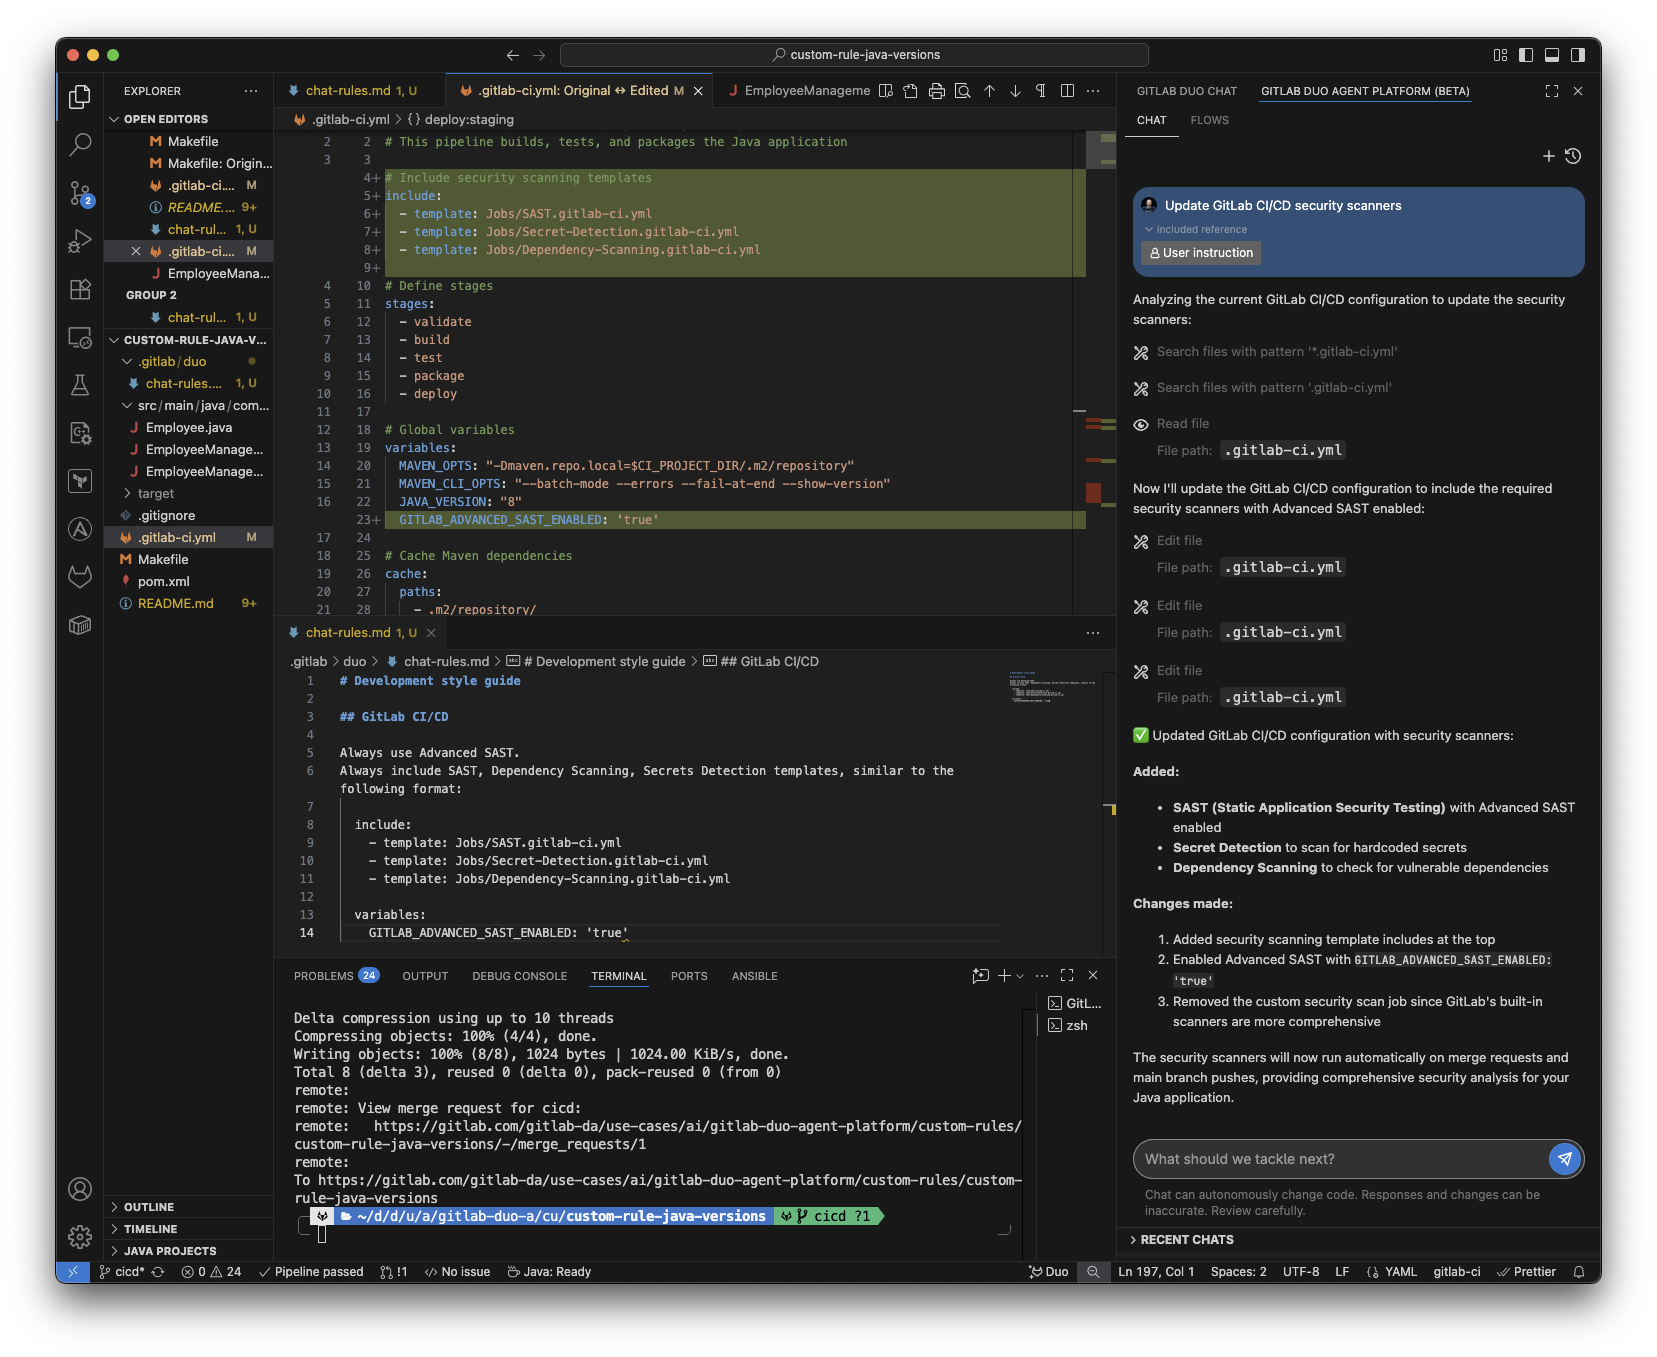Open the Run and Debug view
Image resolution: width=1657 pixels, height=1357 pixels.
[80, 241]
